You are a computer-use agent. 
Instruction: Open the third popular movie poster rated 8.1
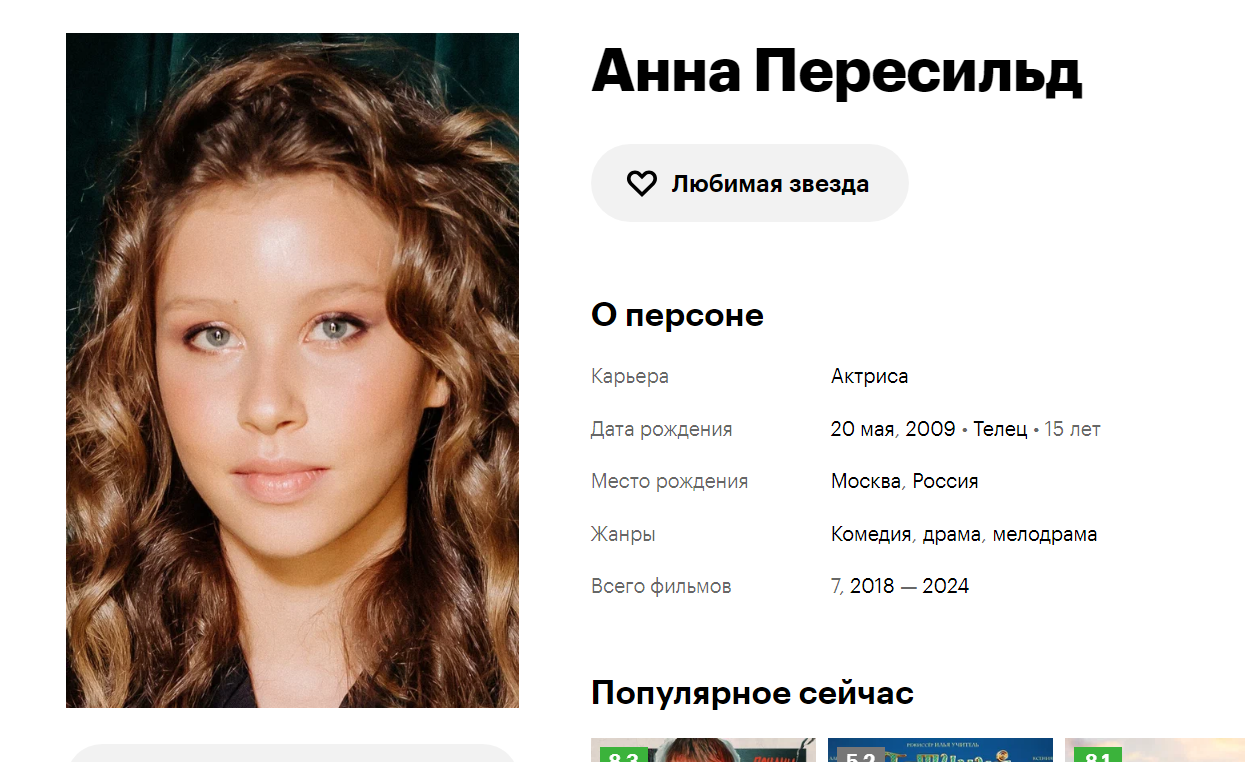1155,750
